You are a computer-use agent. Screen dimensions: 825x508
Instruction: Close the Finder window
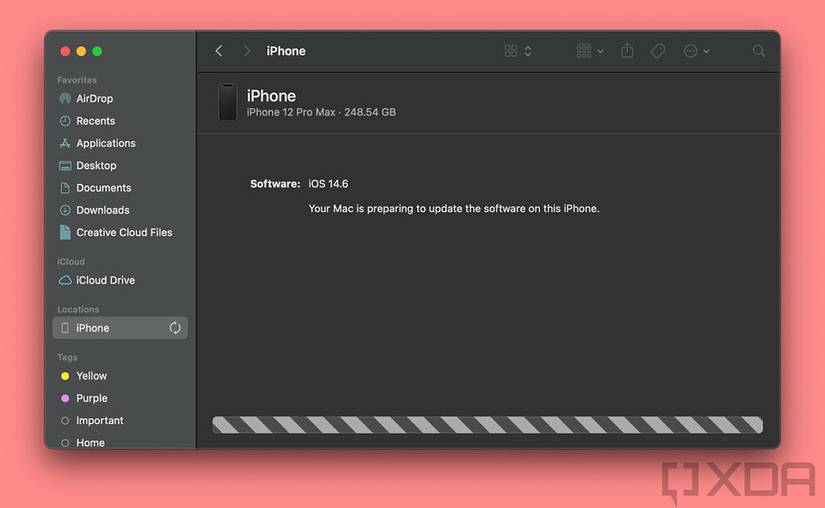[65, 51]
